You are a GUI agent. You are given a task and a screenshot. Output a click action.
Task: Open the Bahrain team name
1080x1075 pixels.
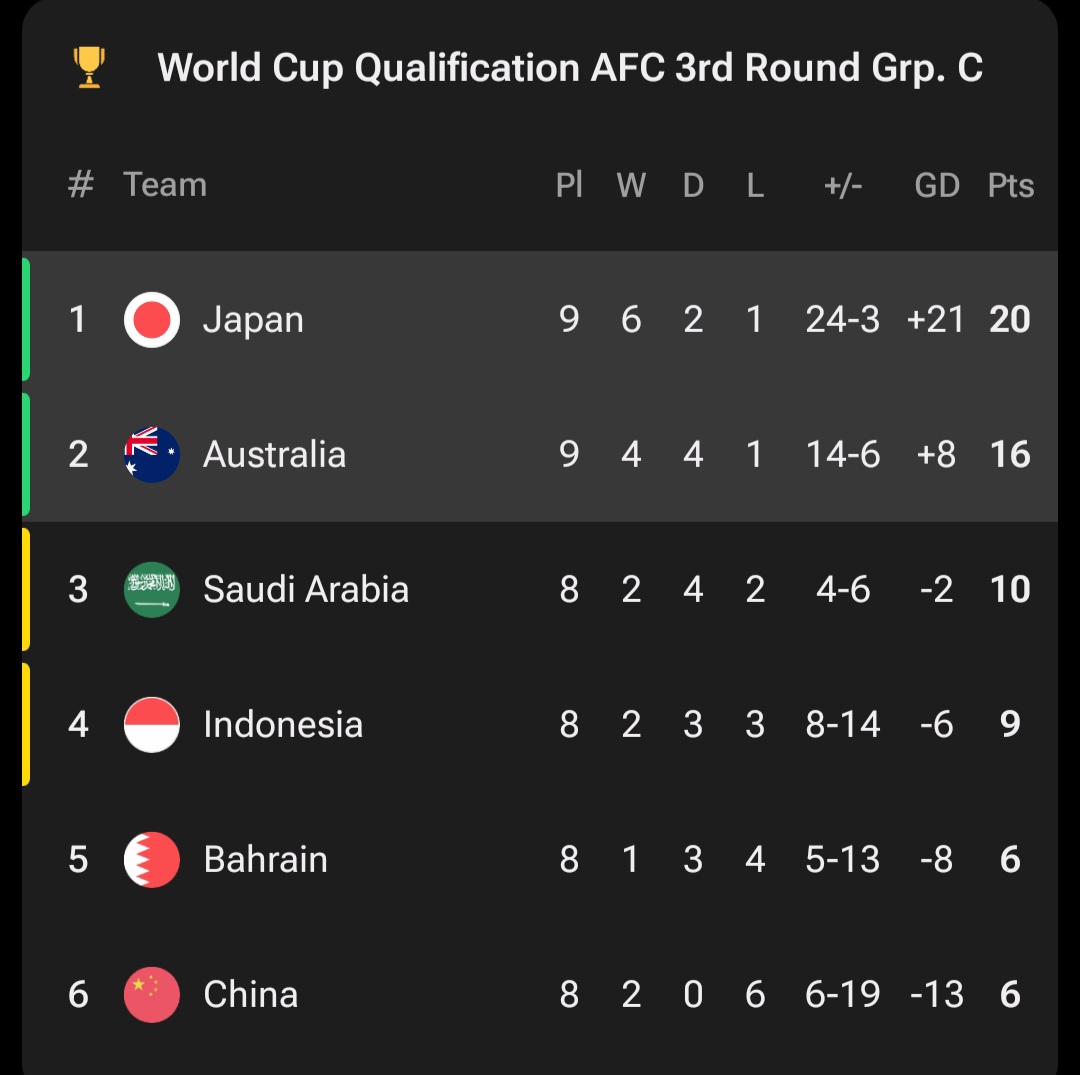pos(265,859)
